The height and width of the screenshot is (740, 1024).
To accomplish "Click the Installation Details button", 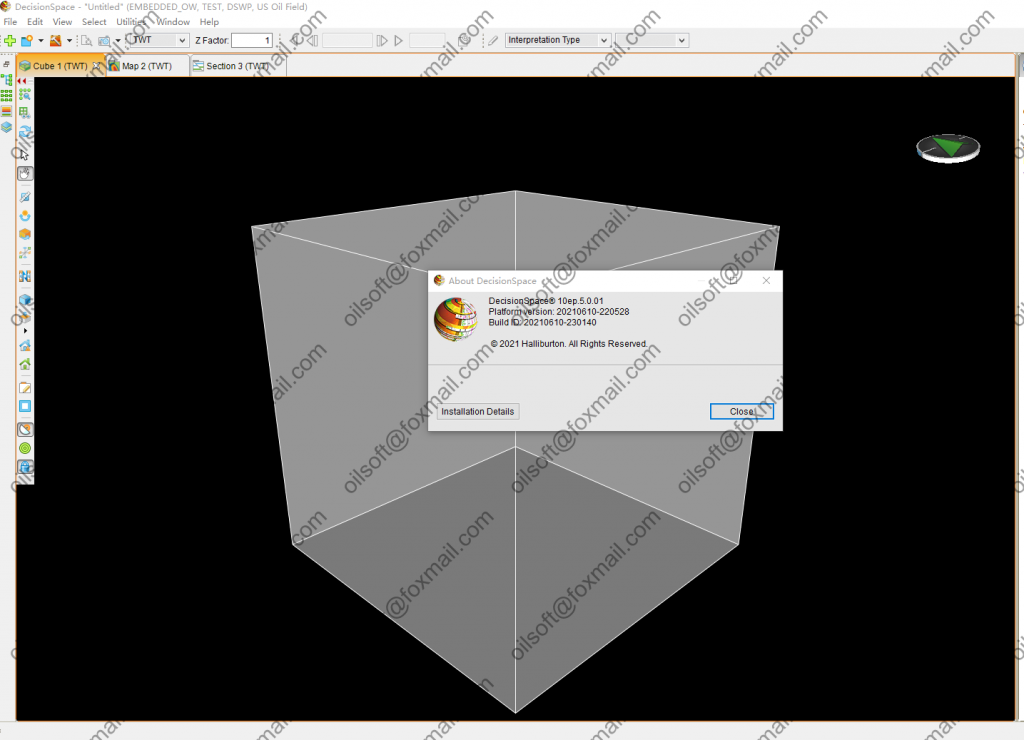I will tap(477, 411).
